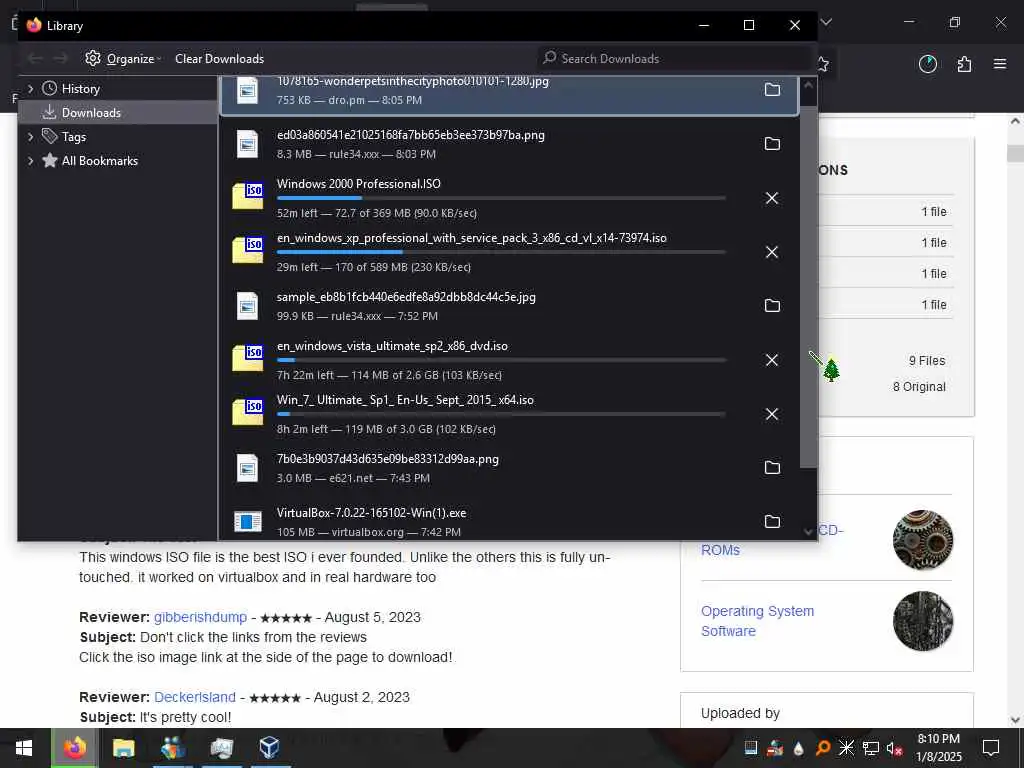Open DeckerIsland reviewer profile link
This screenshot has width=1024, height=768.
(195, 697)
